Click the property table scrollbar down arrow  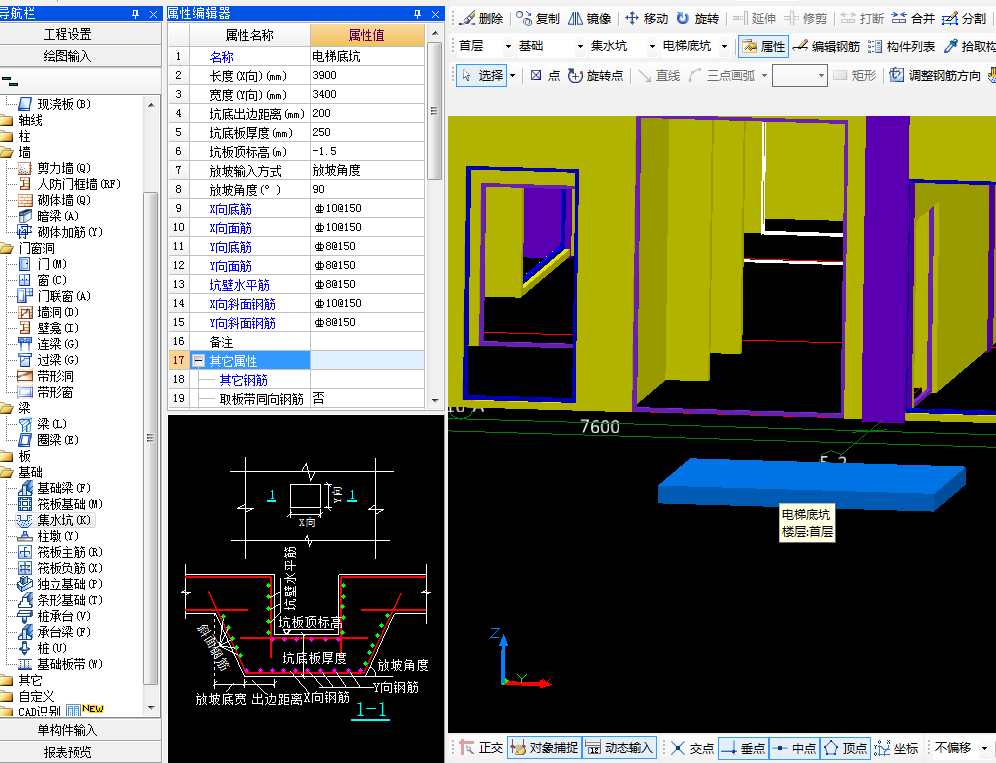point(435,400)
